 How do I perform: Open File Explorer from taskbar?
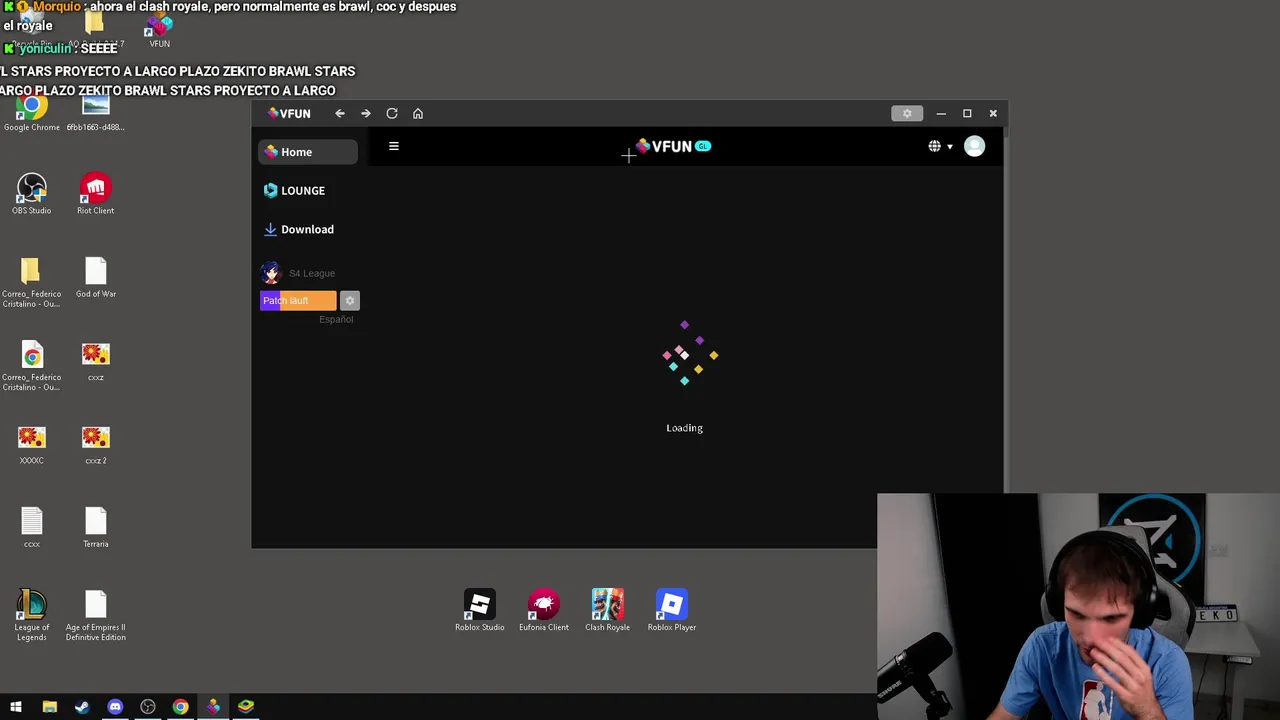49,707
